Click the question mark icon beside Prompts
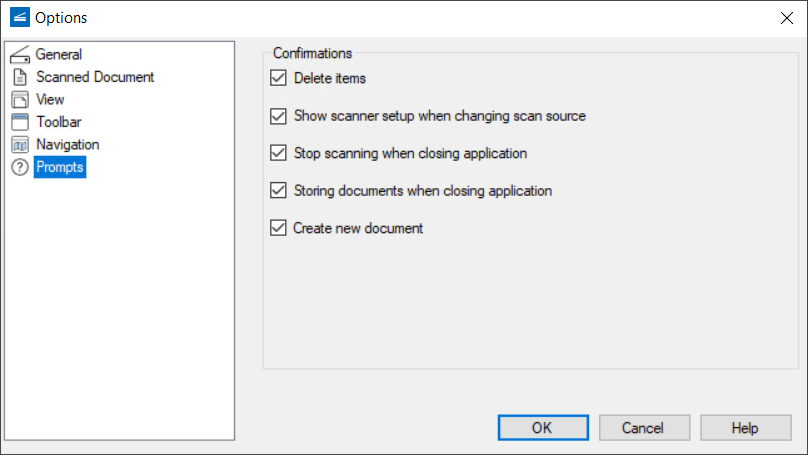Image resolution: width=808 pixels, height=455 pixels. pos(20,168)
